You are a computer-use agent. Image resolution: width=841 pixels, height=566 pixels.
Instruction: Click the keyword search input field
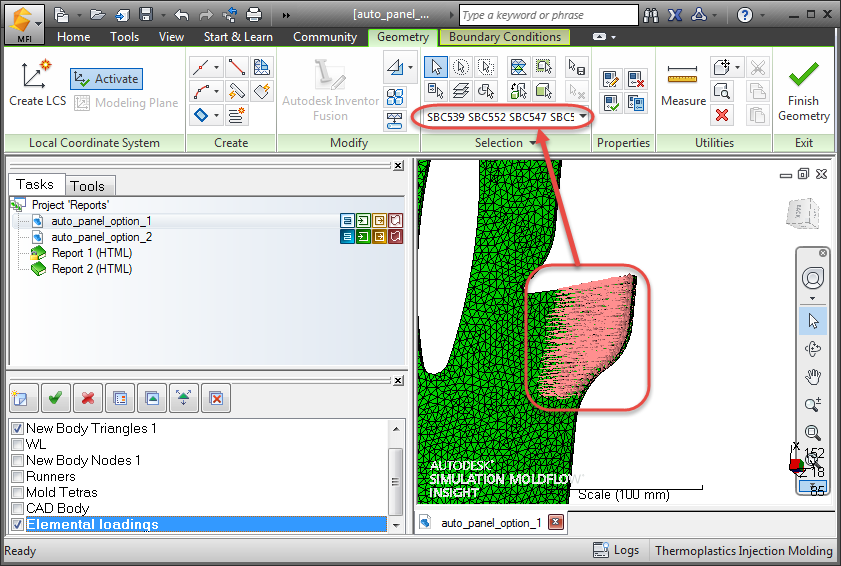(549, 15)
